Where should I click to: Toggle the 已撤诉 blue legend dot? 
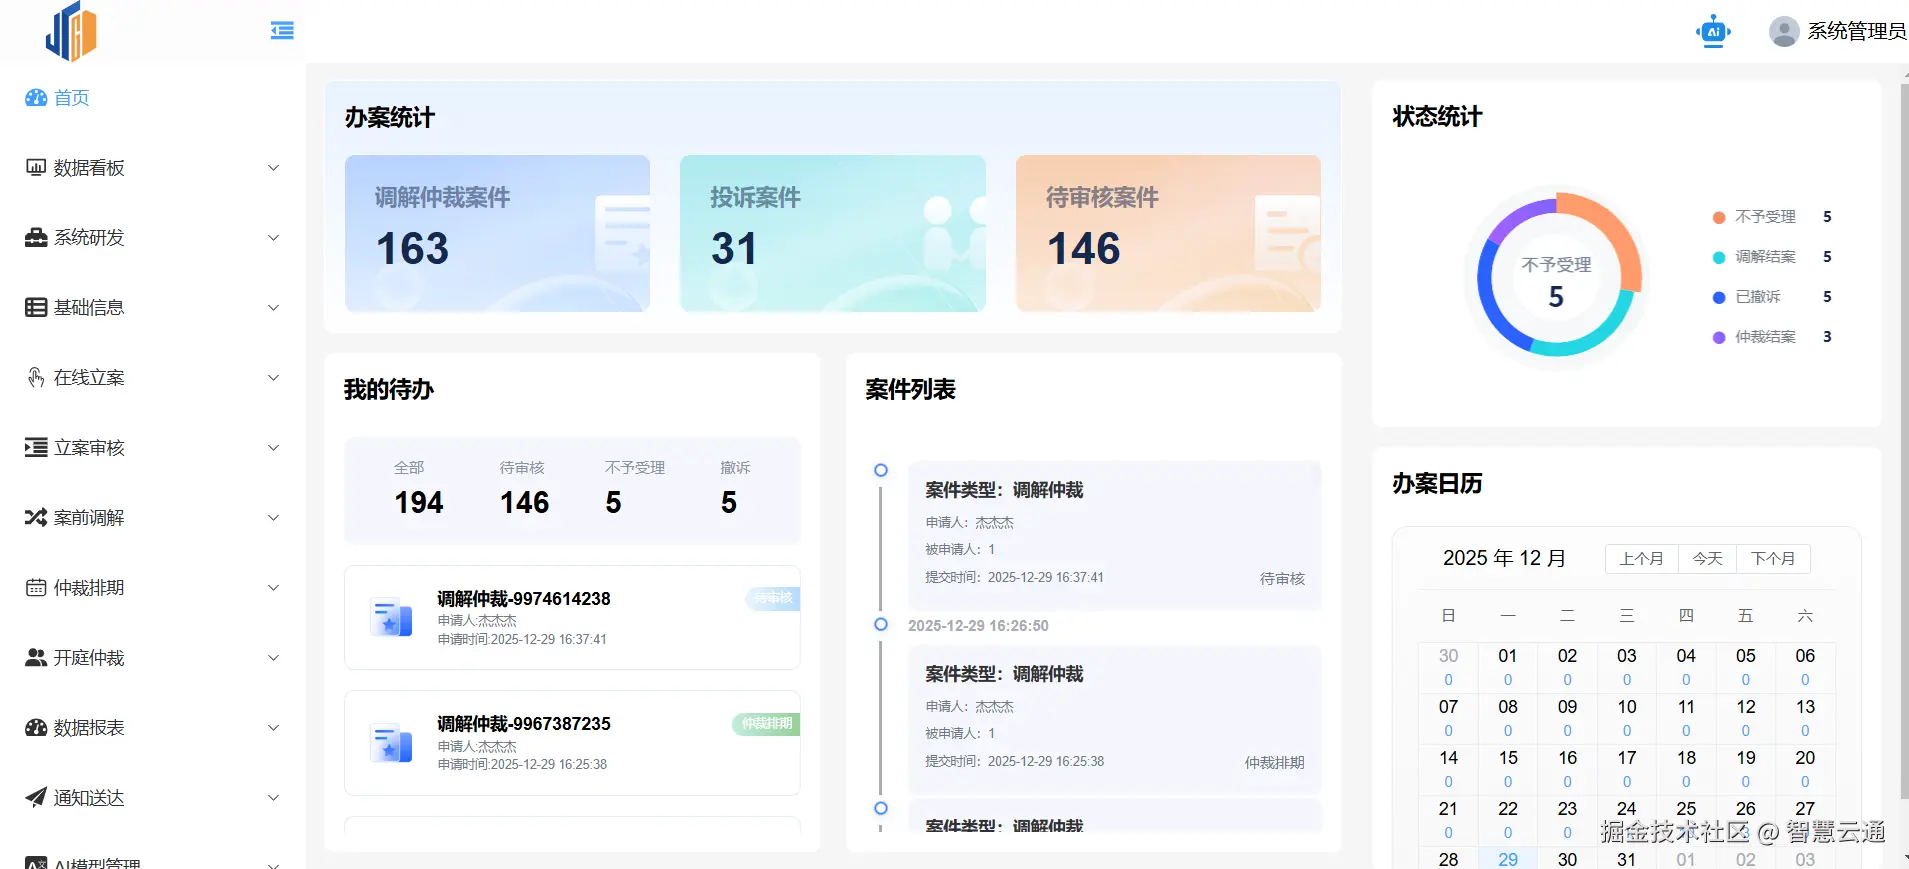pyautogui.click(x=1719, y=297)
